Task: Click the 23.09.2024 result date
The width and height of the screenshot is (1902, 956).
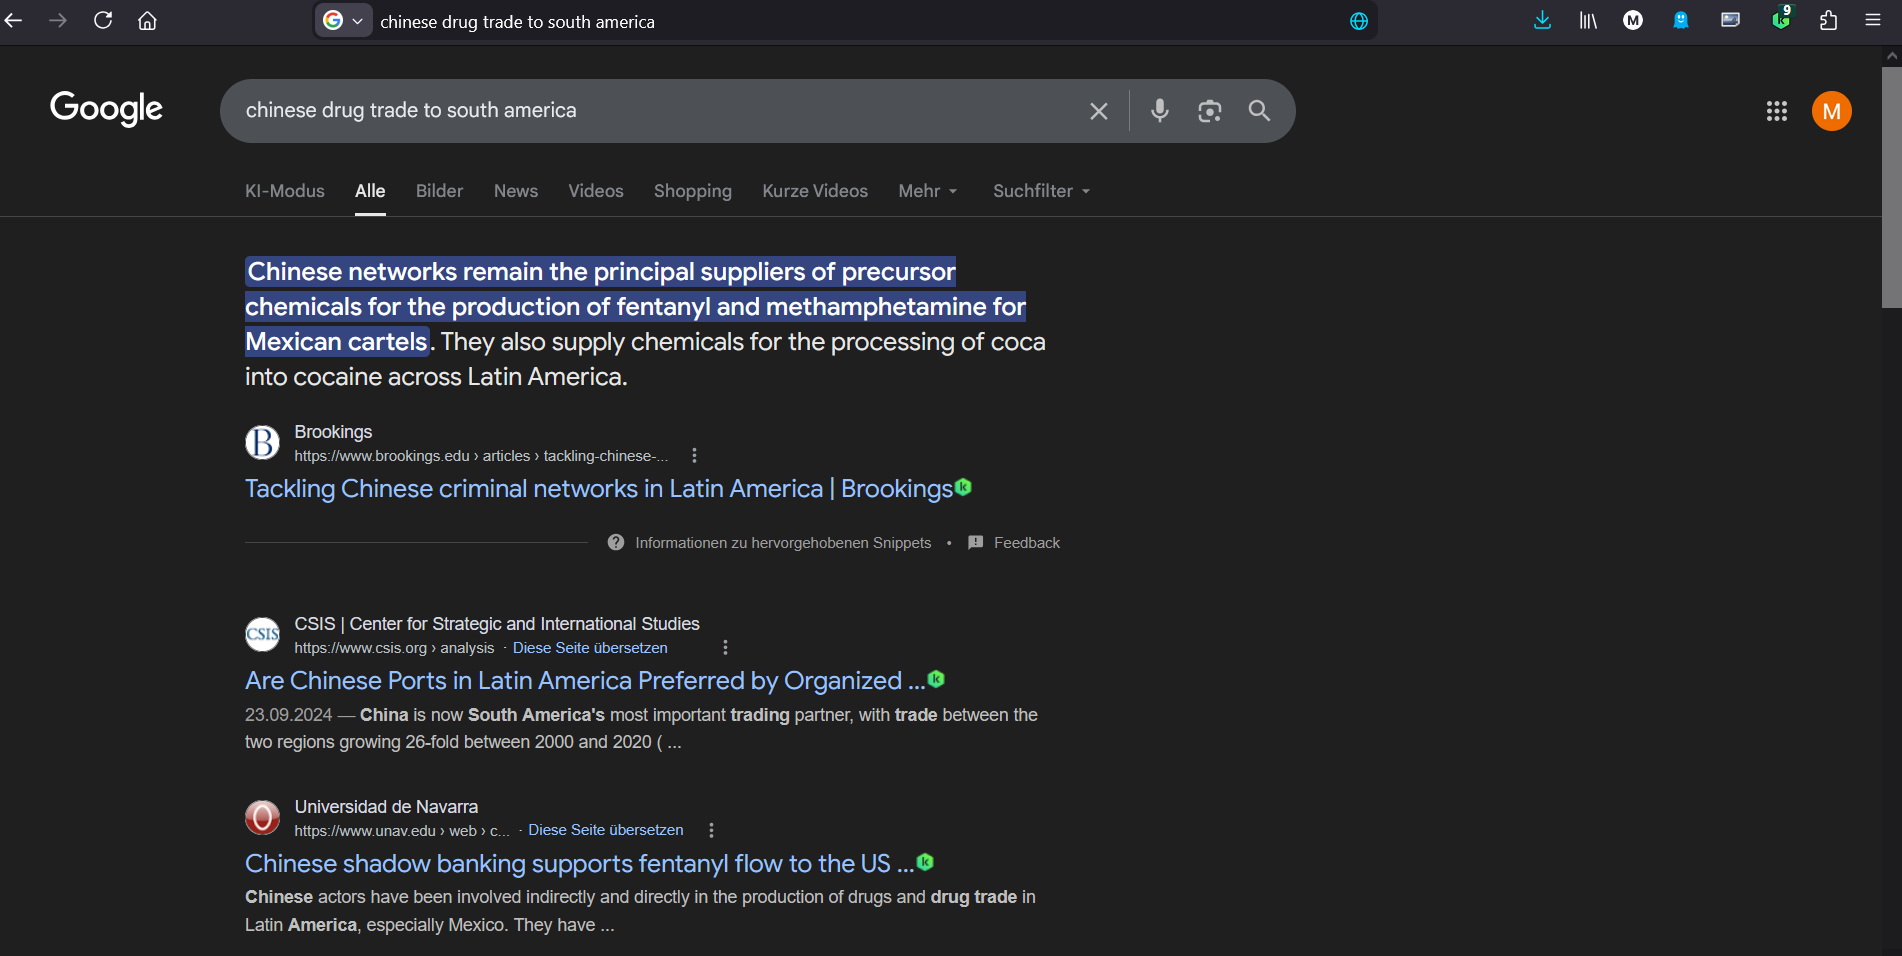Action: coord(288,715)
